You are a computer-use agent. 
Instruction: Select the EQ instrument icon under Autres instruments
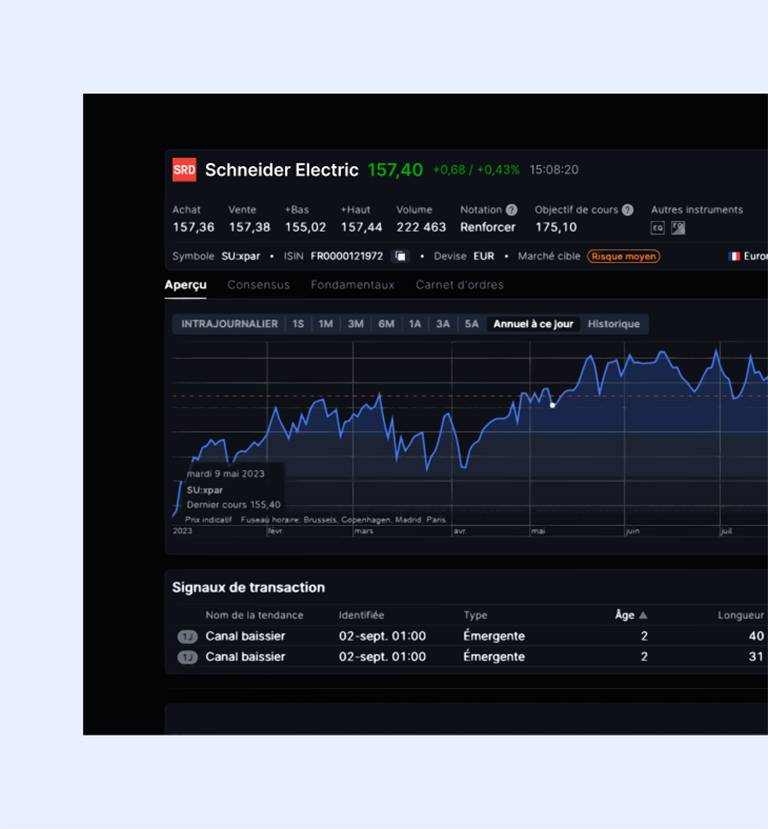pyautogui.click(x=658, y=228)
